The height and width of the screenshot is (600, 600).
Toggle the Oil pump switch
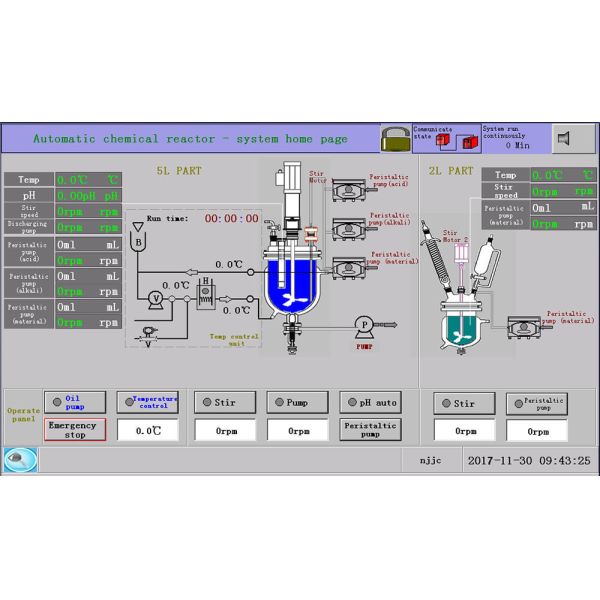(74, 403)
